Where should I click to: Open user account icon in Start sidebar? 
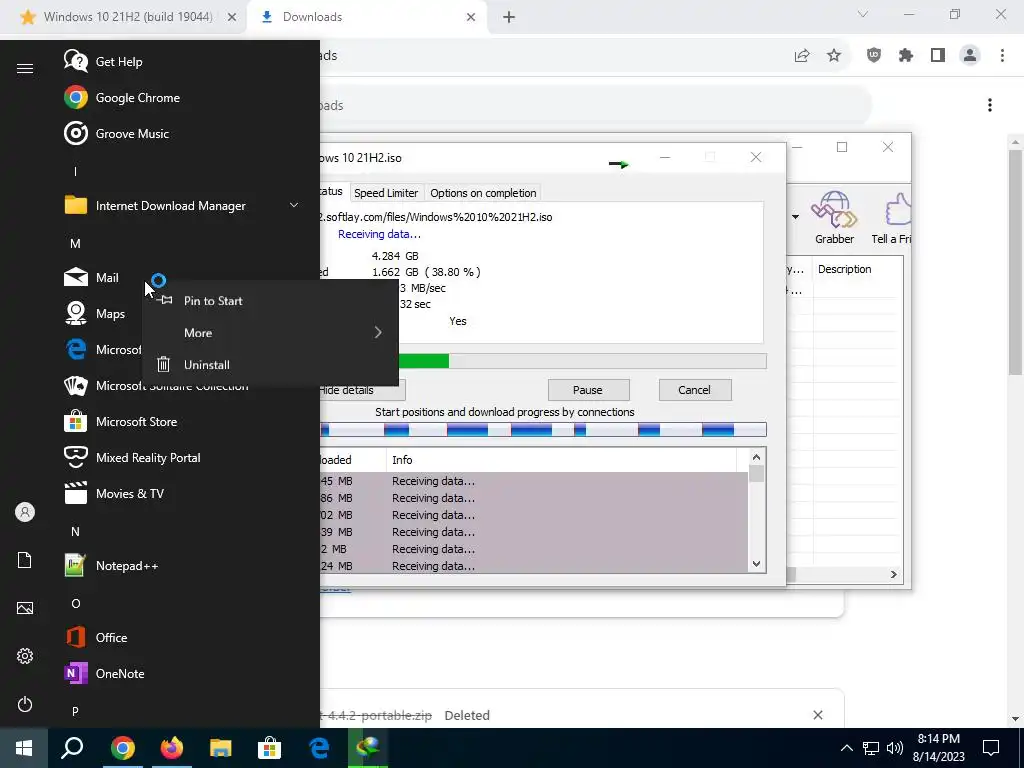pos(25,512)
